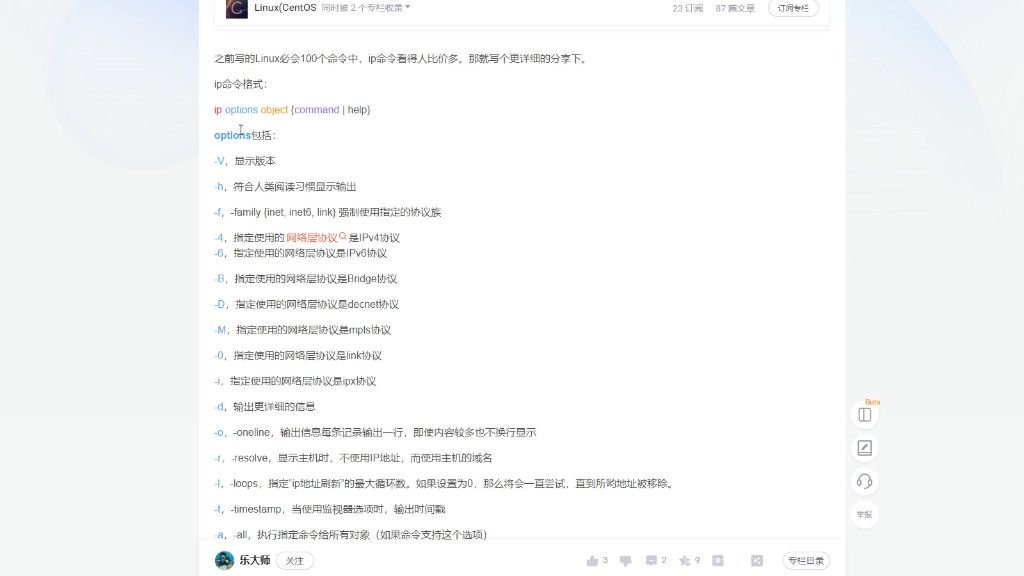Viewport: 1024px width, 576px height.
Task: Click the 订阅专栏 subscribe button
Action: pos(793,8)
